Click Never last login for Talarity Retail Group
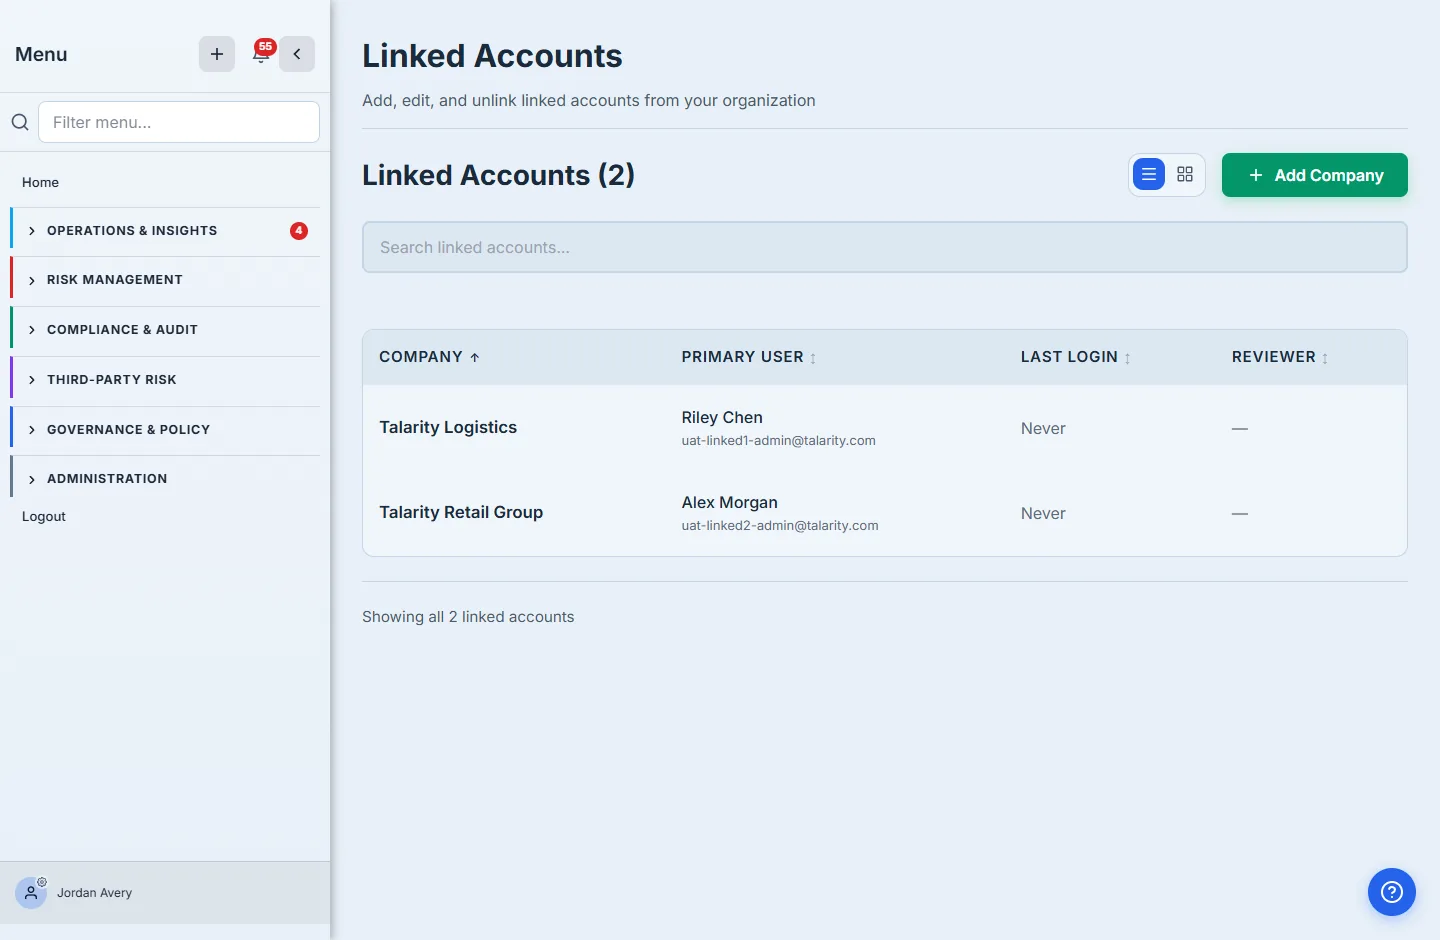1440x940 pixels. pyautogui.click(x=1043, y=513)
